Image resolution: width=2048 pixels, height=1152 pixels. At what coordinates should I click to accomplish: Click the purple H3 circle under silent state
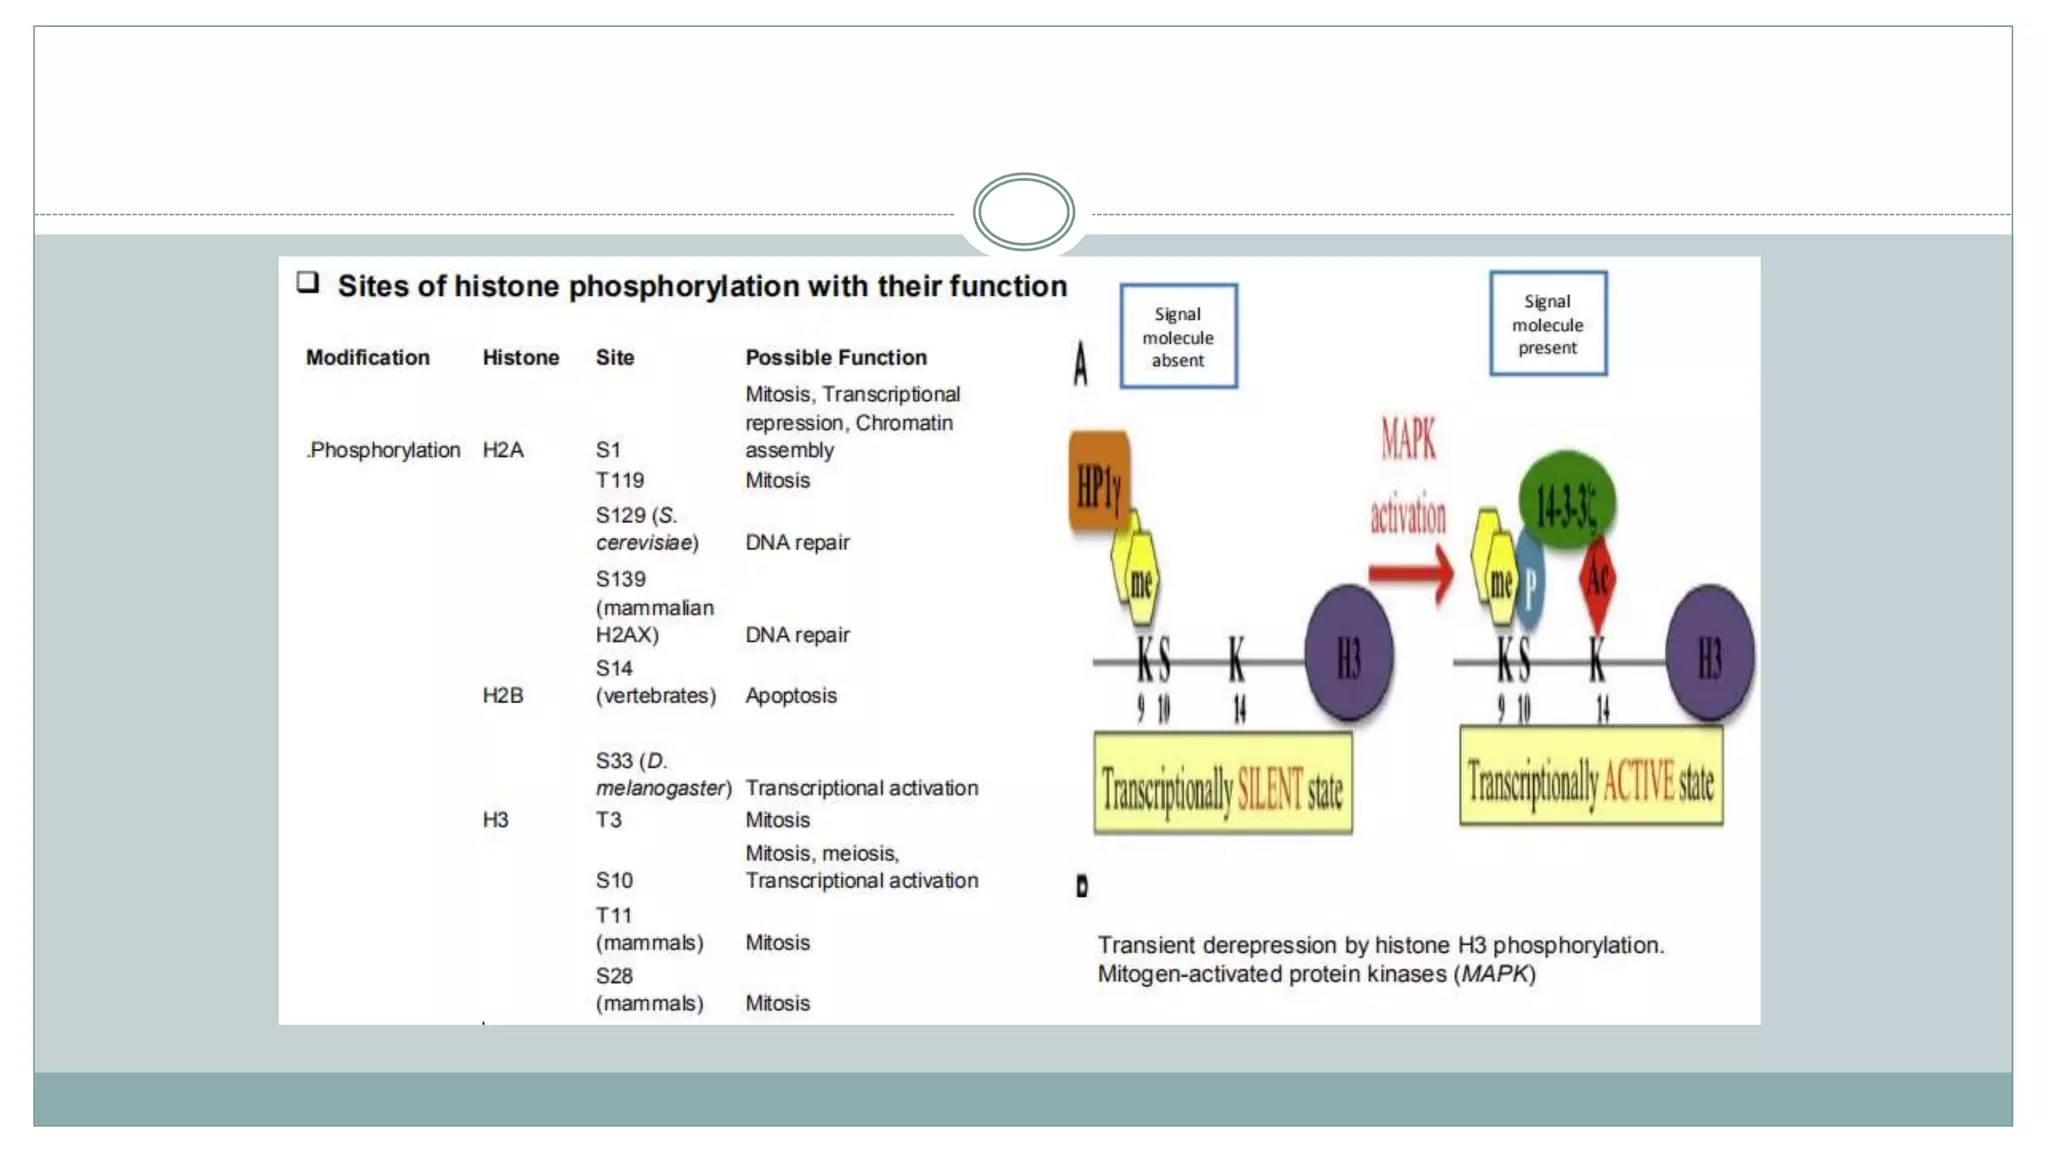(1348, 655)
